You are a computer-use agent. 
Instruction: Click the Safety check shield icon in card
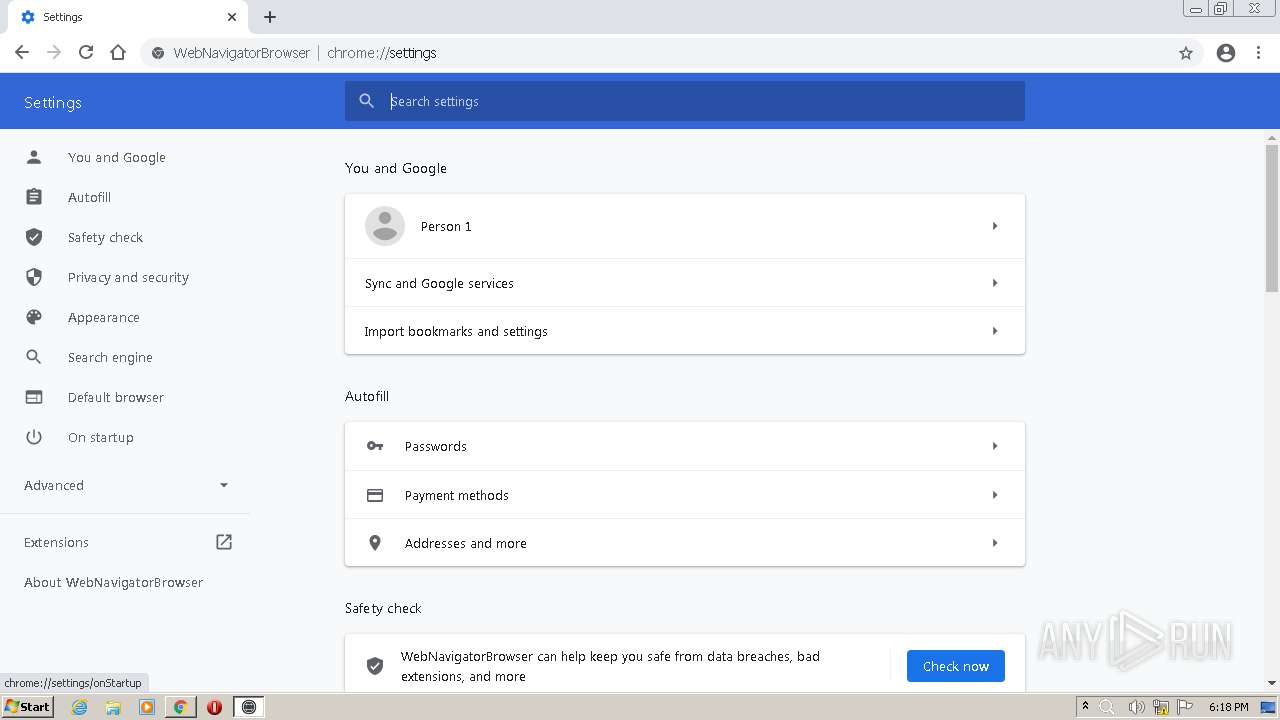(375, 666)
